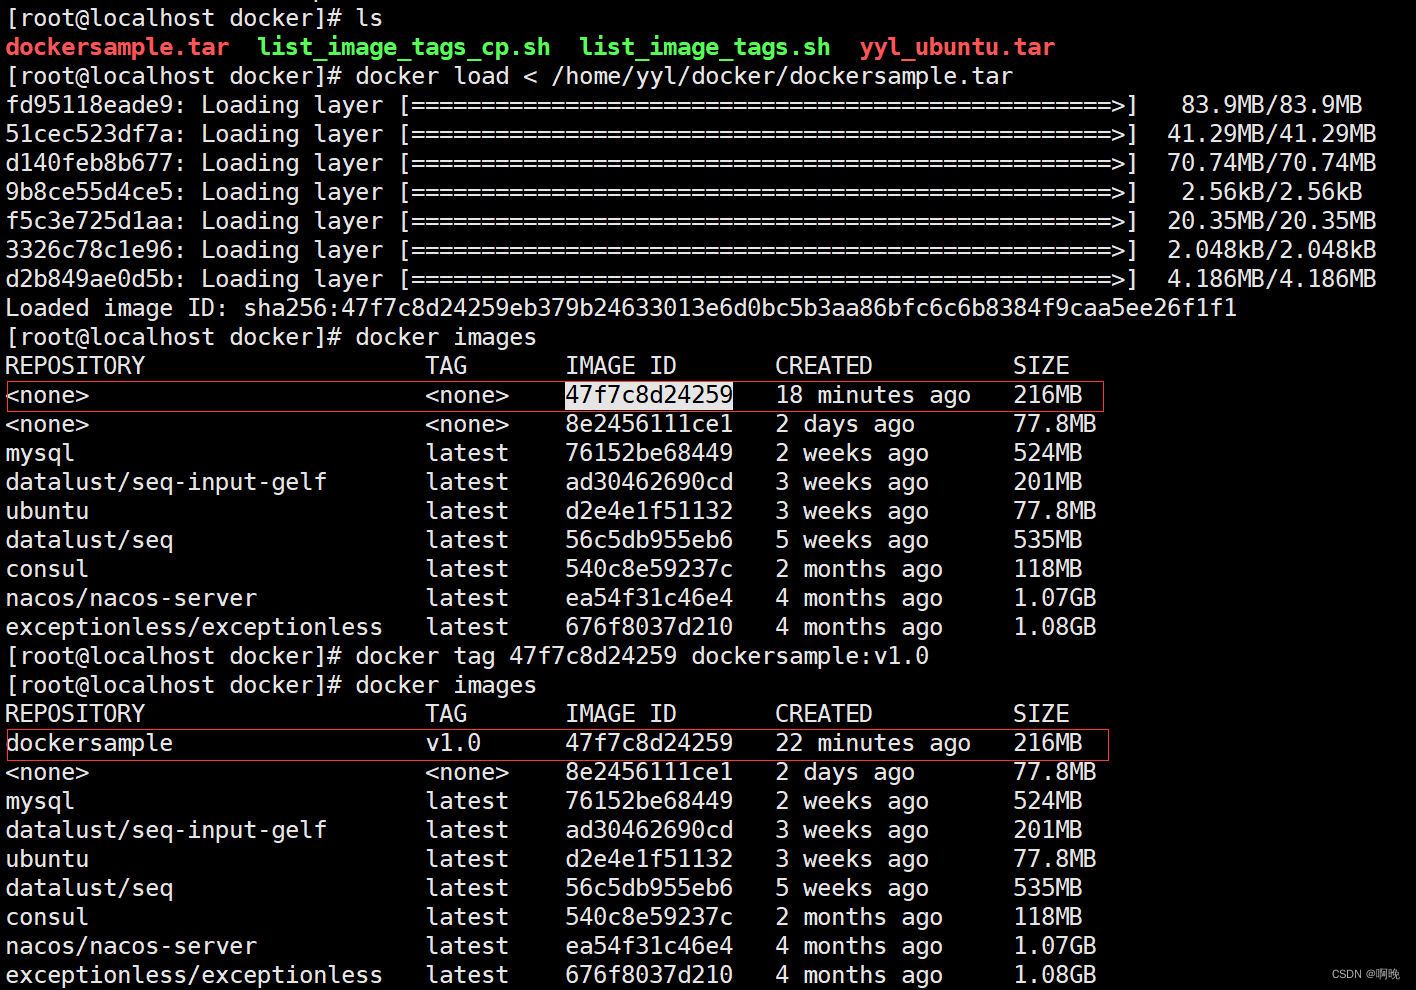
Task: Select the datalust/seq-input-gelf entry
Action: tap(165, 481)
